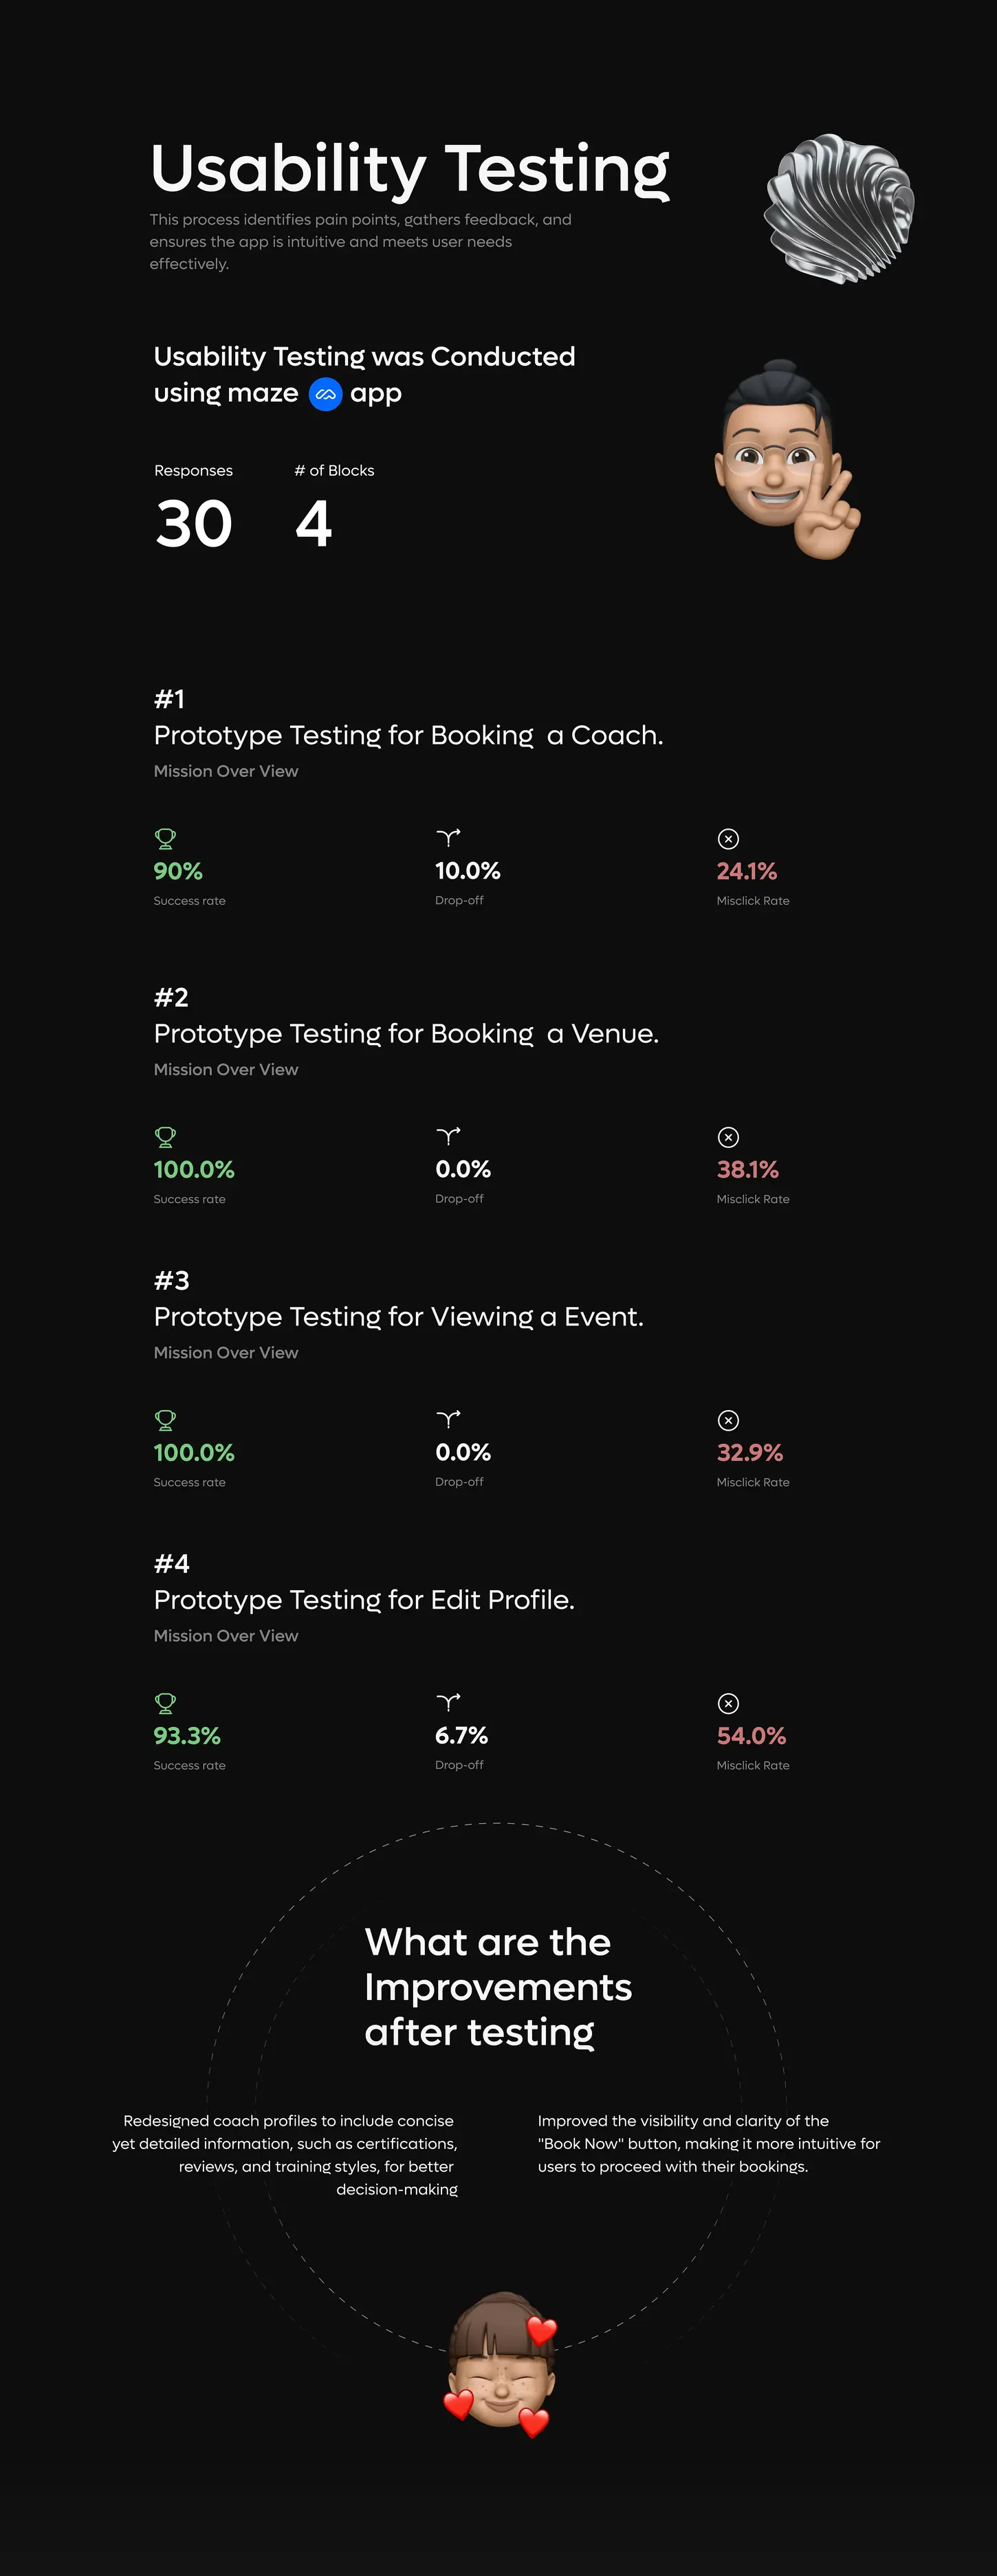997x2576 pixels.
Task: Click Mission Over View under Viewing a Event
Action: tap(226, 1352)
